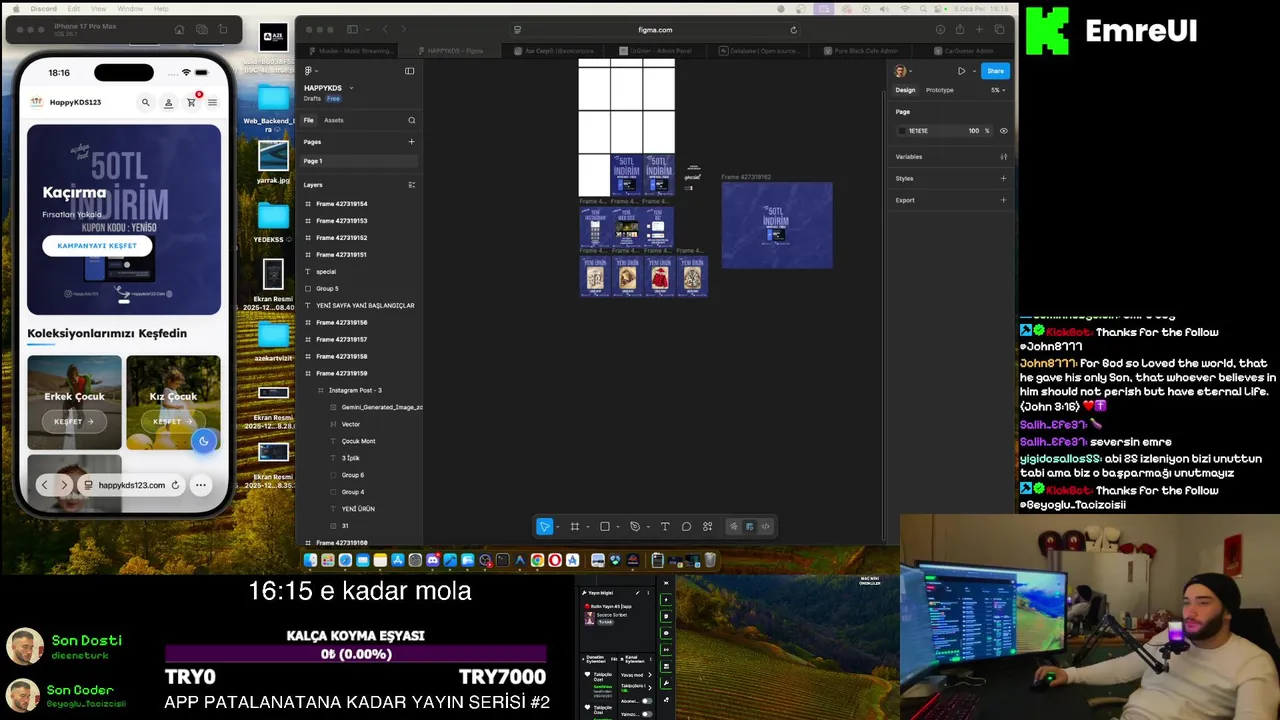Switch to HAPPYKDS - Figma browser tab
Image resolution: width=1280 pixels, height=720 pixels.
coord(450,50)
